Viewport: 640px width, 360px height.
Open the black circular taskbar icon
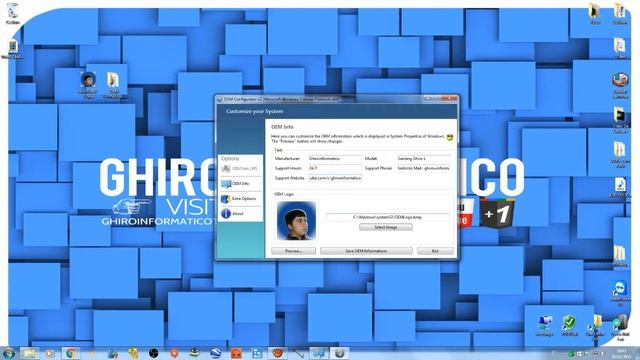click(x=153, y=353)
